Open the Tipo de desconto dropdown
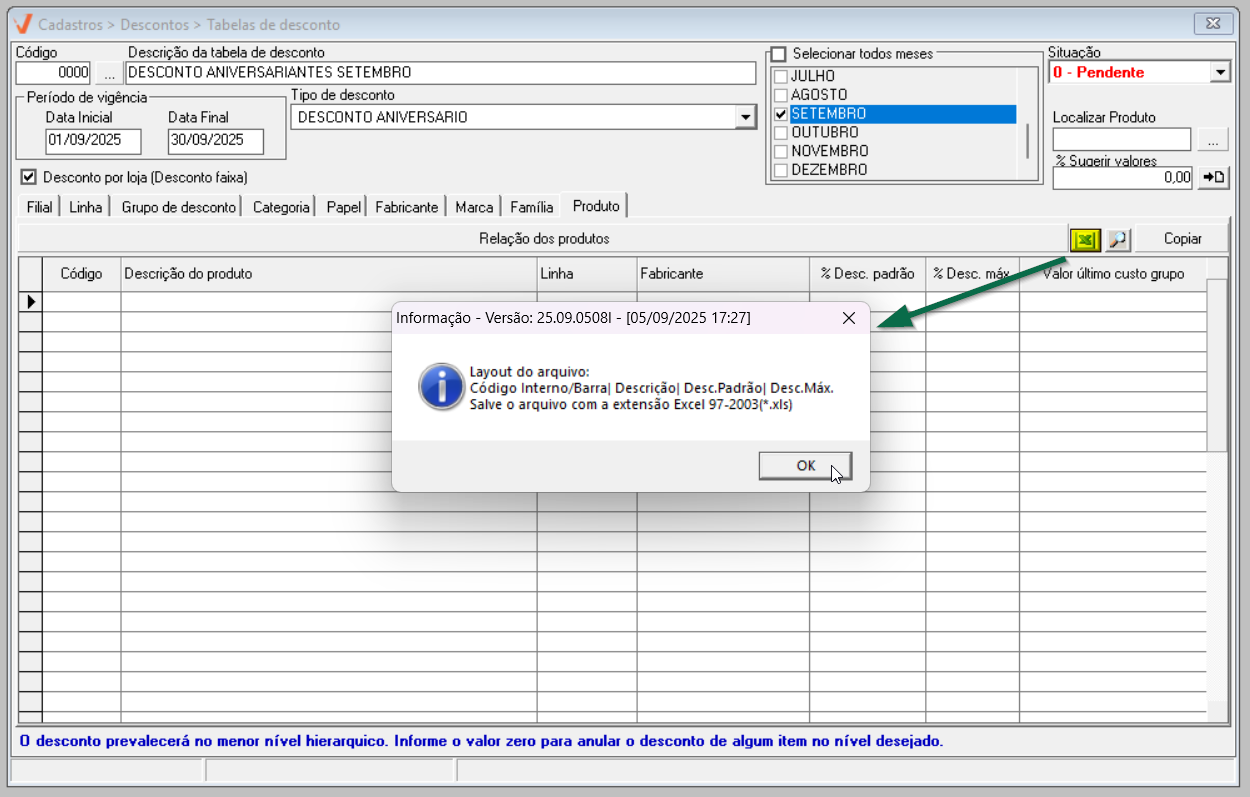The image size is (1250, 797). point(745,118)
